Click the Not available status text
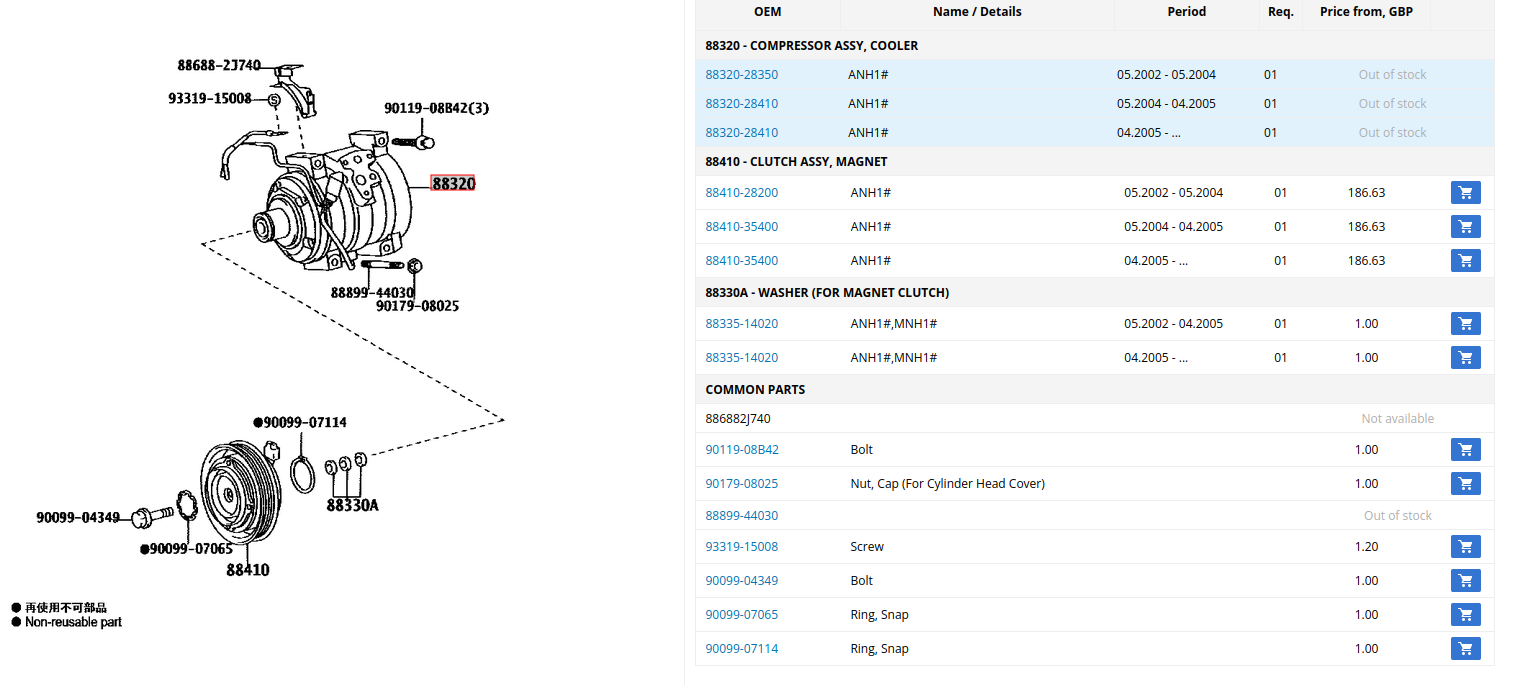Viewport: 1513px width, 685px height. pos(1398,419)
